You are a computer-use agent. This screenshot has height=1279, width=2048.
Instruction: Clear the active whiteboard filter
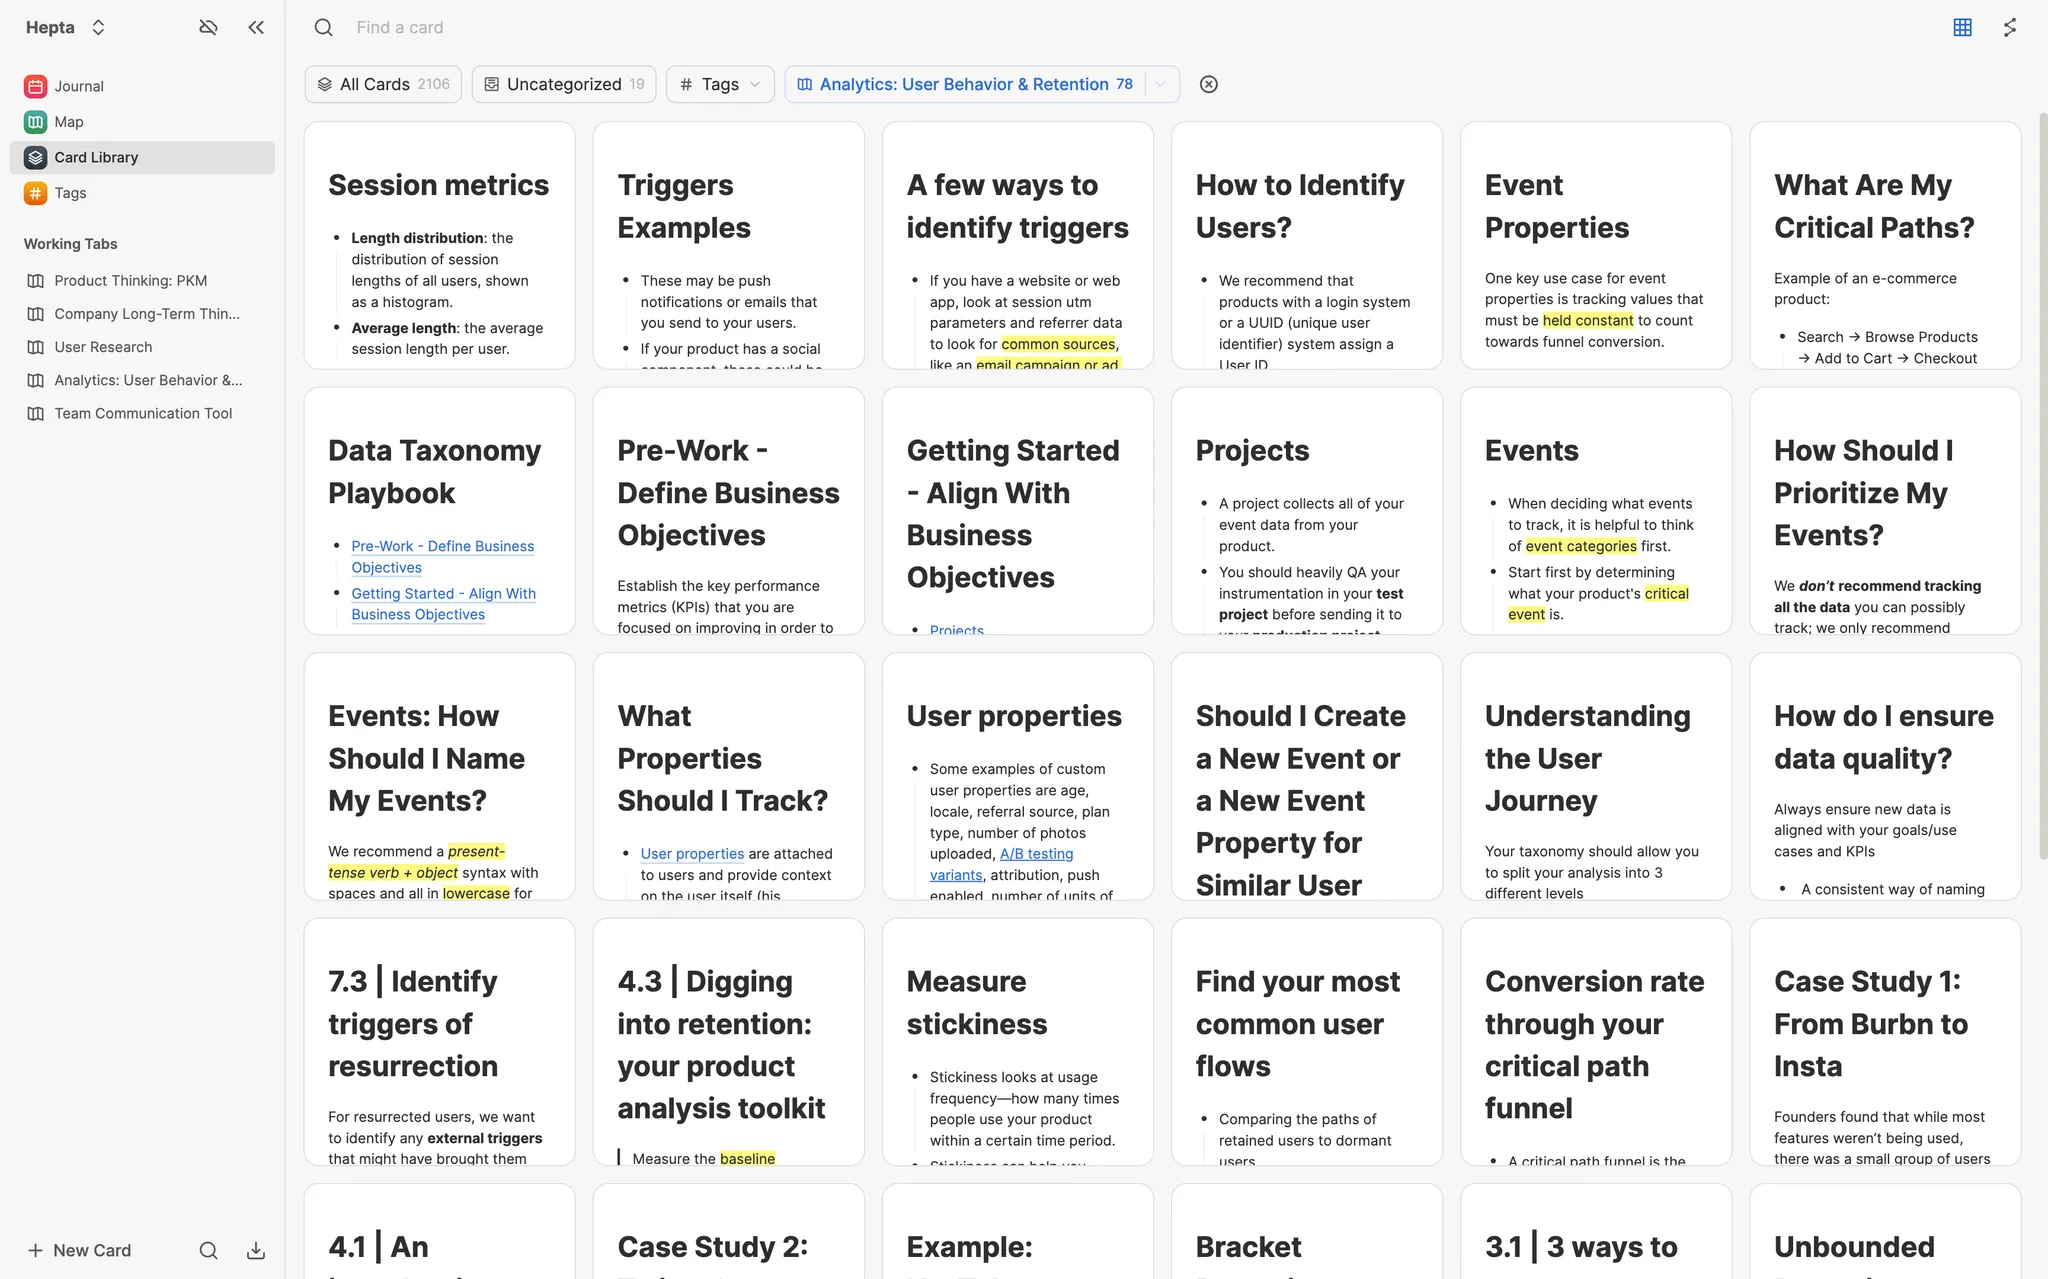(x=1208, y=84)
